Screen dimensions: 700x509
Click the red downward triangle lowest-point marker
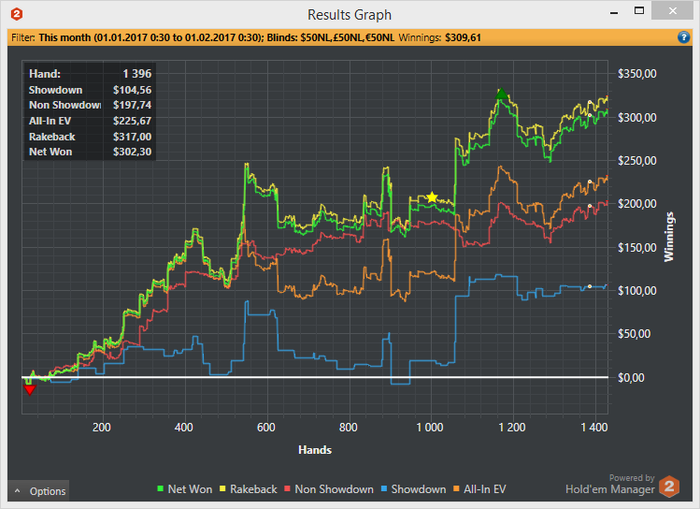click(x=29, y=390)
